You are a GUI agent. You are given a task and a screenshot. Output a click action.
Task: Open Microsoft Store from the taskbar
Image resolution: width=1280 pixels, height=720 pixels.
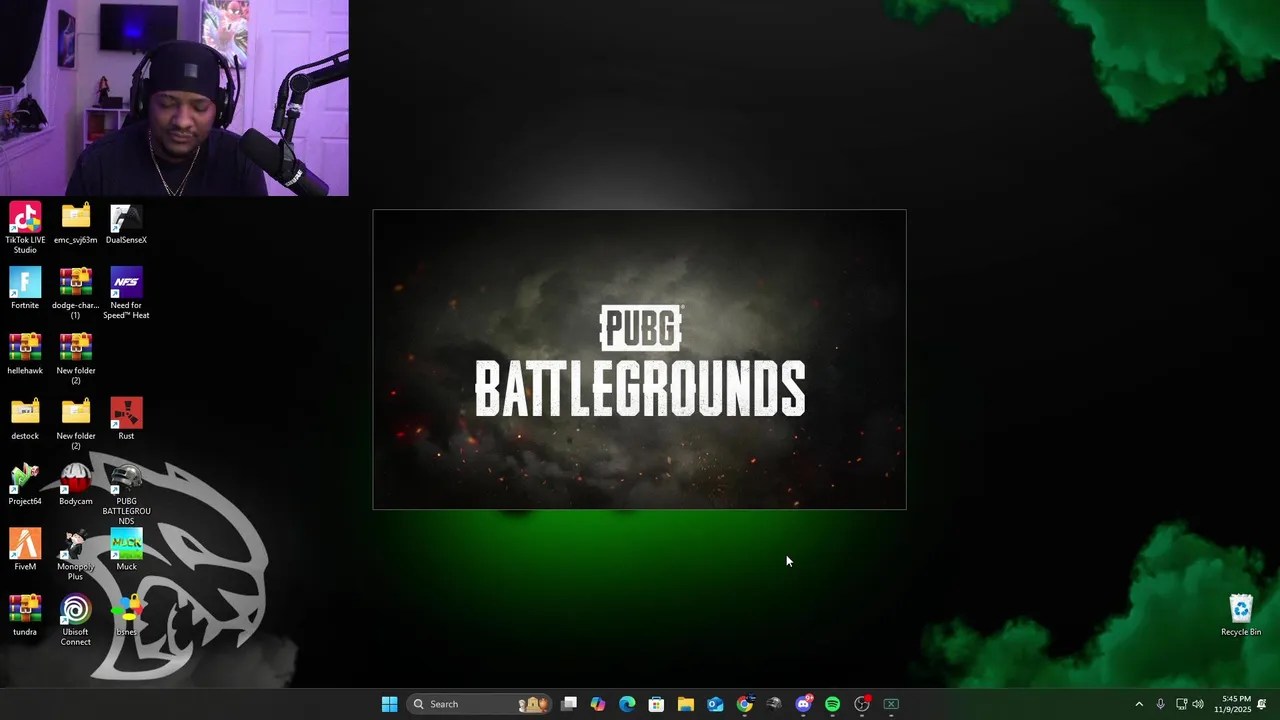click(656, 704)
